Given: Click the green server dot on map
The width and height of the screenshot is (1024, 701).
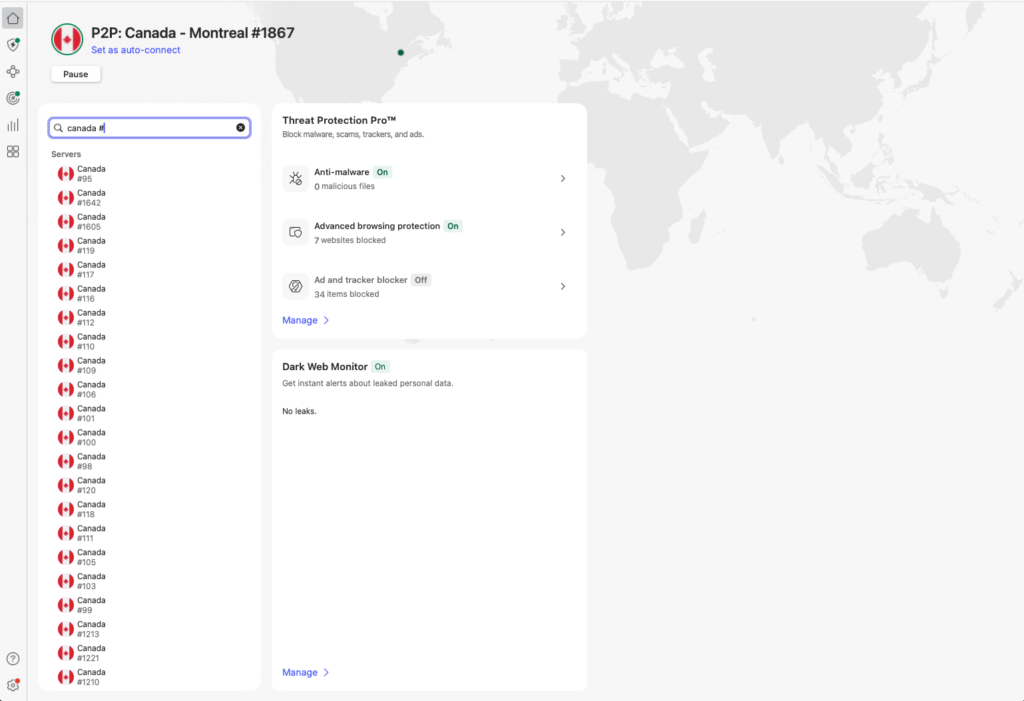Looking at the screenshot, I should pos(401,52).
